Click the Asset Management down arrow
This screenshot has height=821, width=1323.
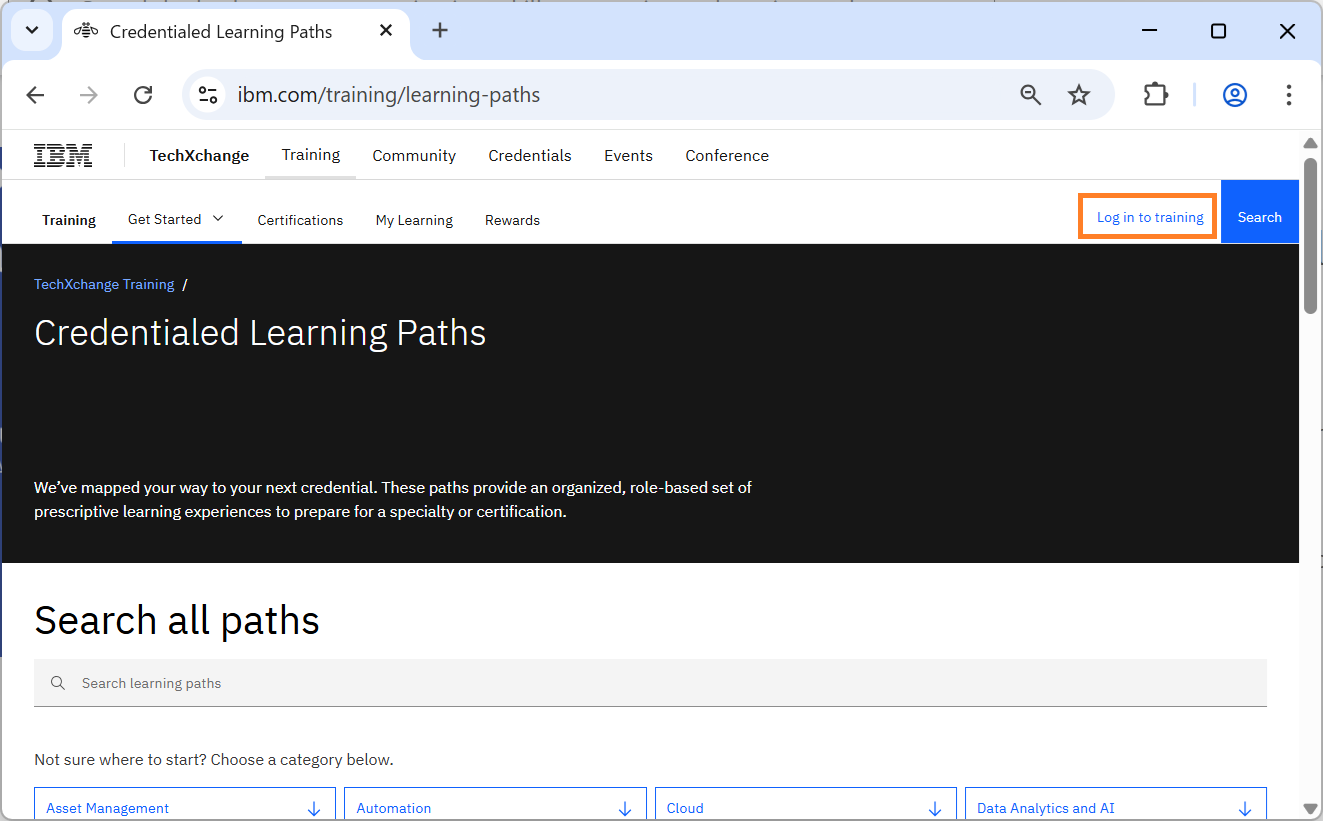tap(314, 808)
